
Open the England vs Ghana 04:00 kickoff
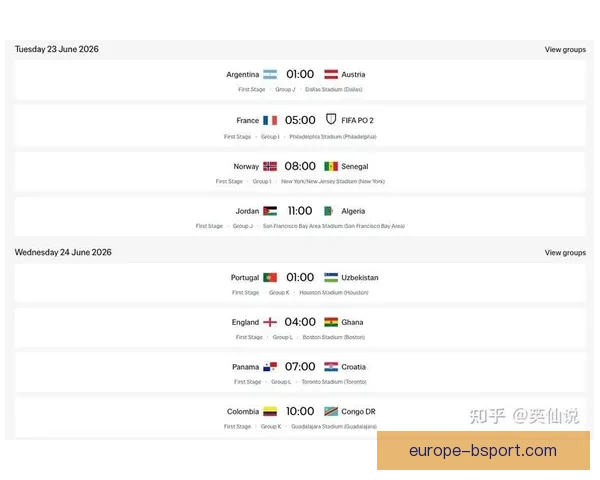tap(300, 322)
